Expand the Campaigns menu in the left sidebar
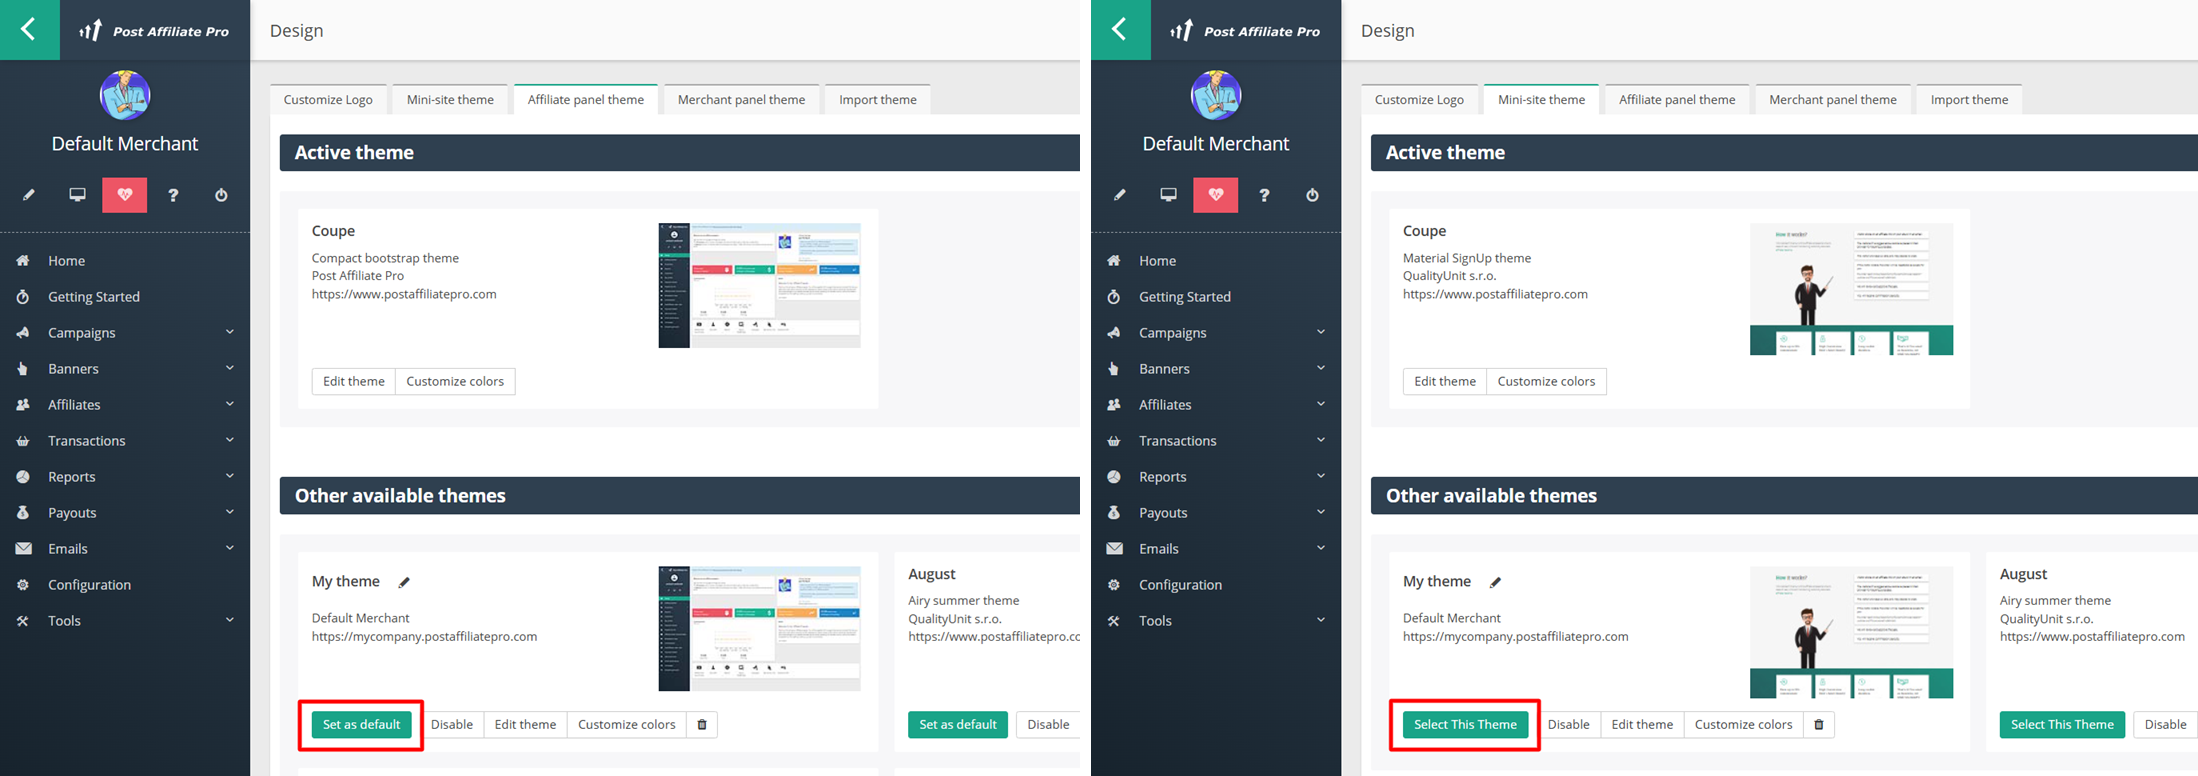The height and width of the screenshot is (776, 2198). (x=229, y=332)
